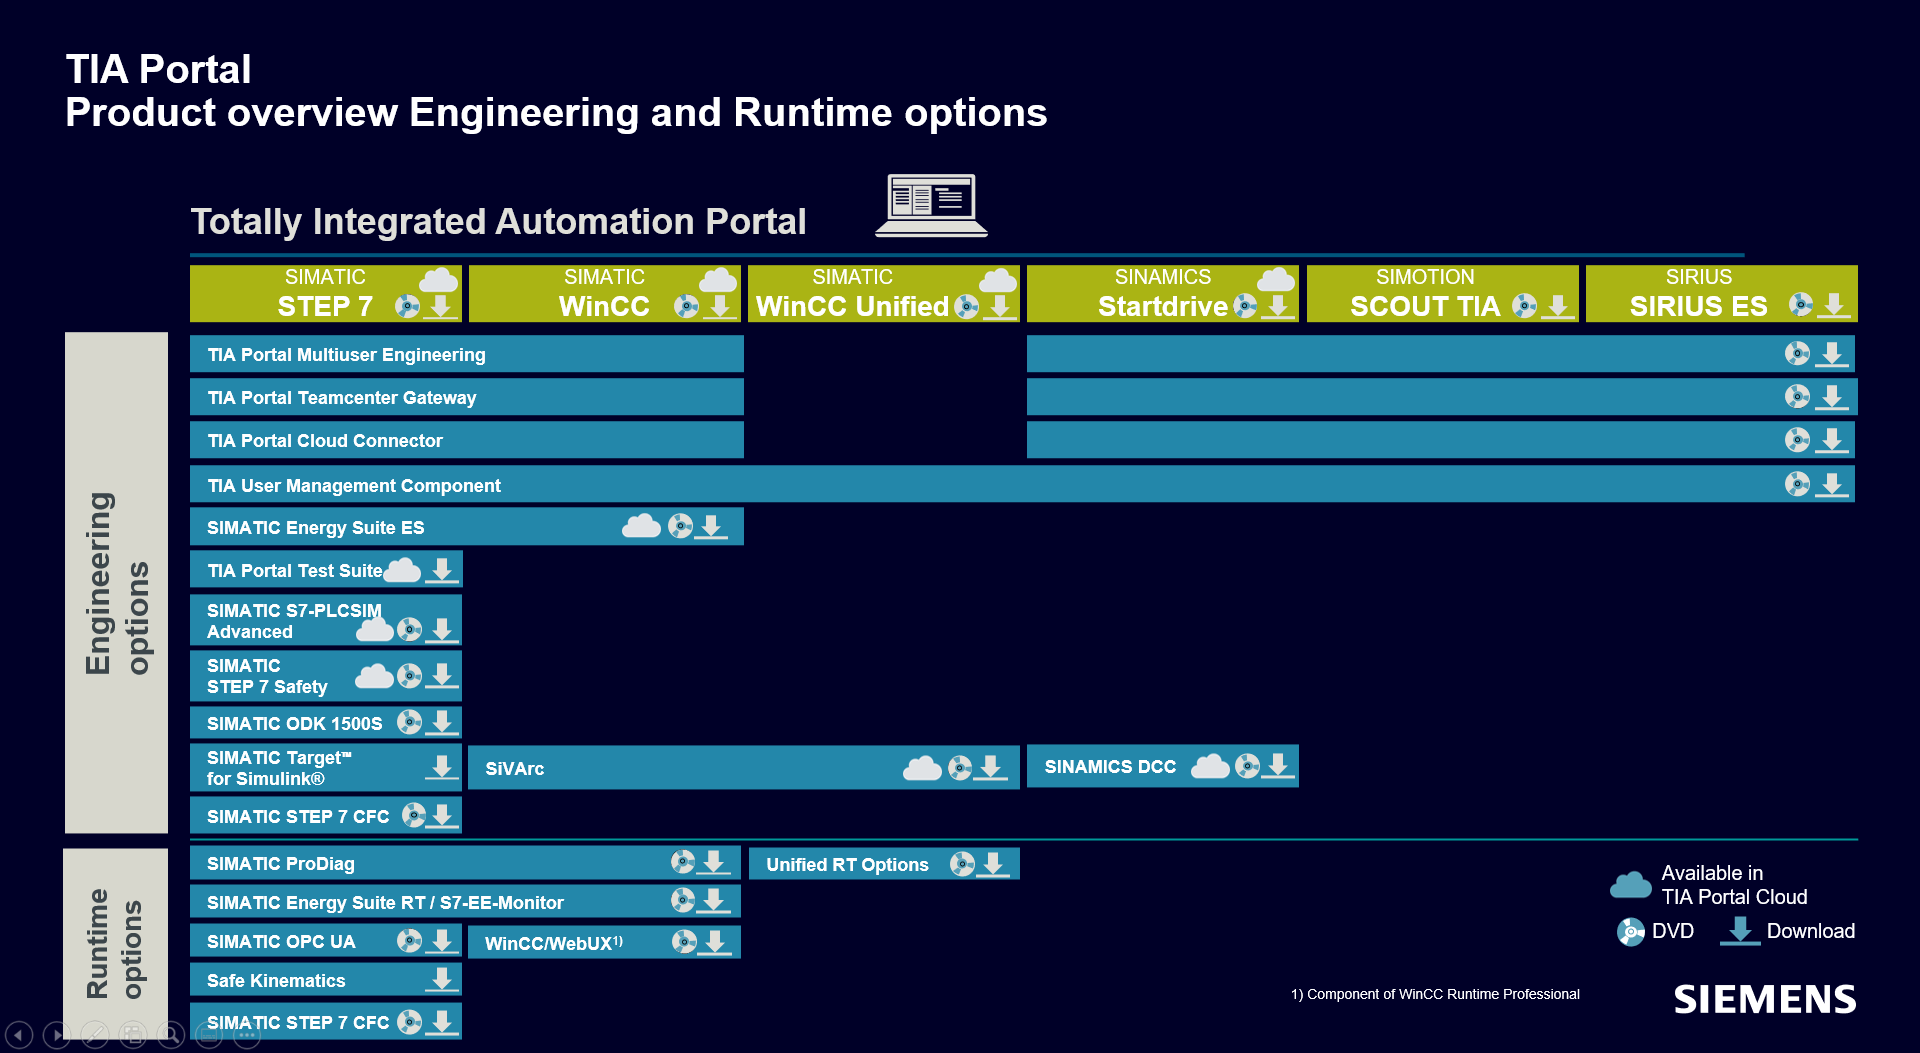Advance to the next slide with the forward arrow
The height and width of the screenshot is (1053, 1920).
point(57,1035)
